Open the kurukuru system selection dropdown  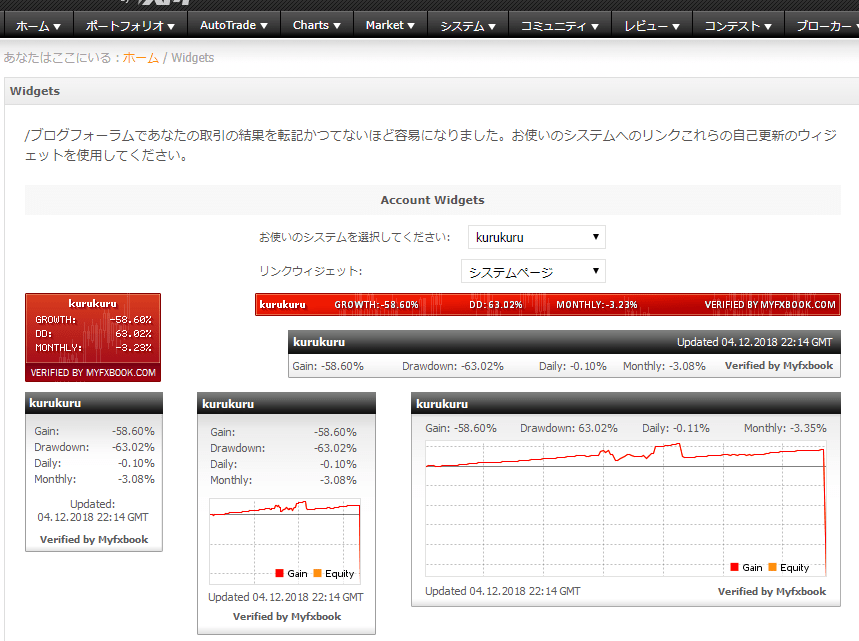(x=536, y=237)
